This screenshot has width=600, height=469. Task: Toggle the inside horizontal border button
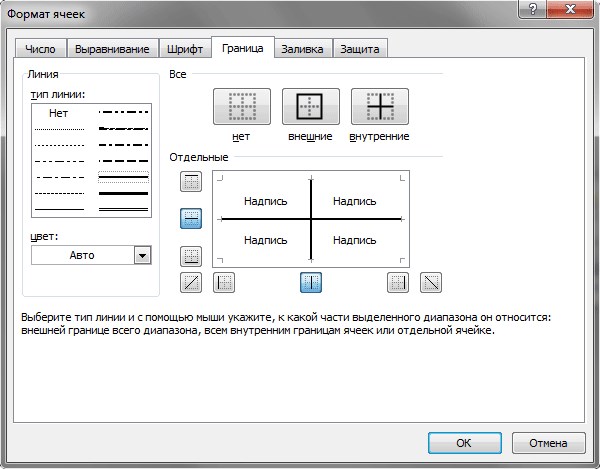pyautogui.click(x=191, y=218)
